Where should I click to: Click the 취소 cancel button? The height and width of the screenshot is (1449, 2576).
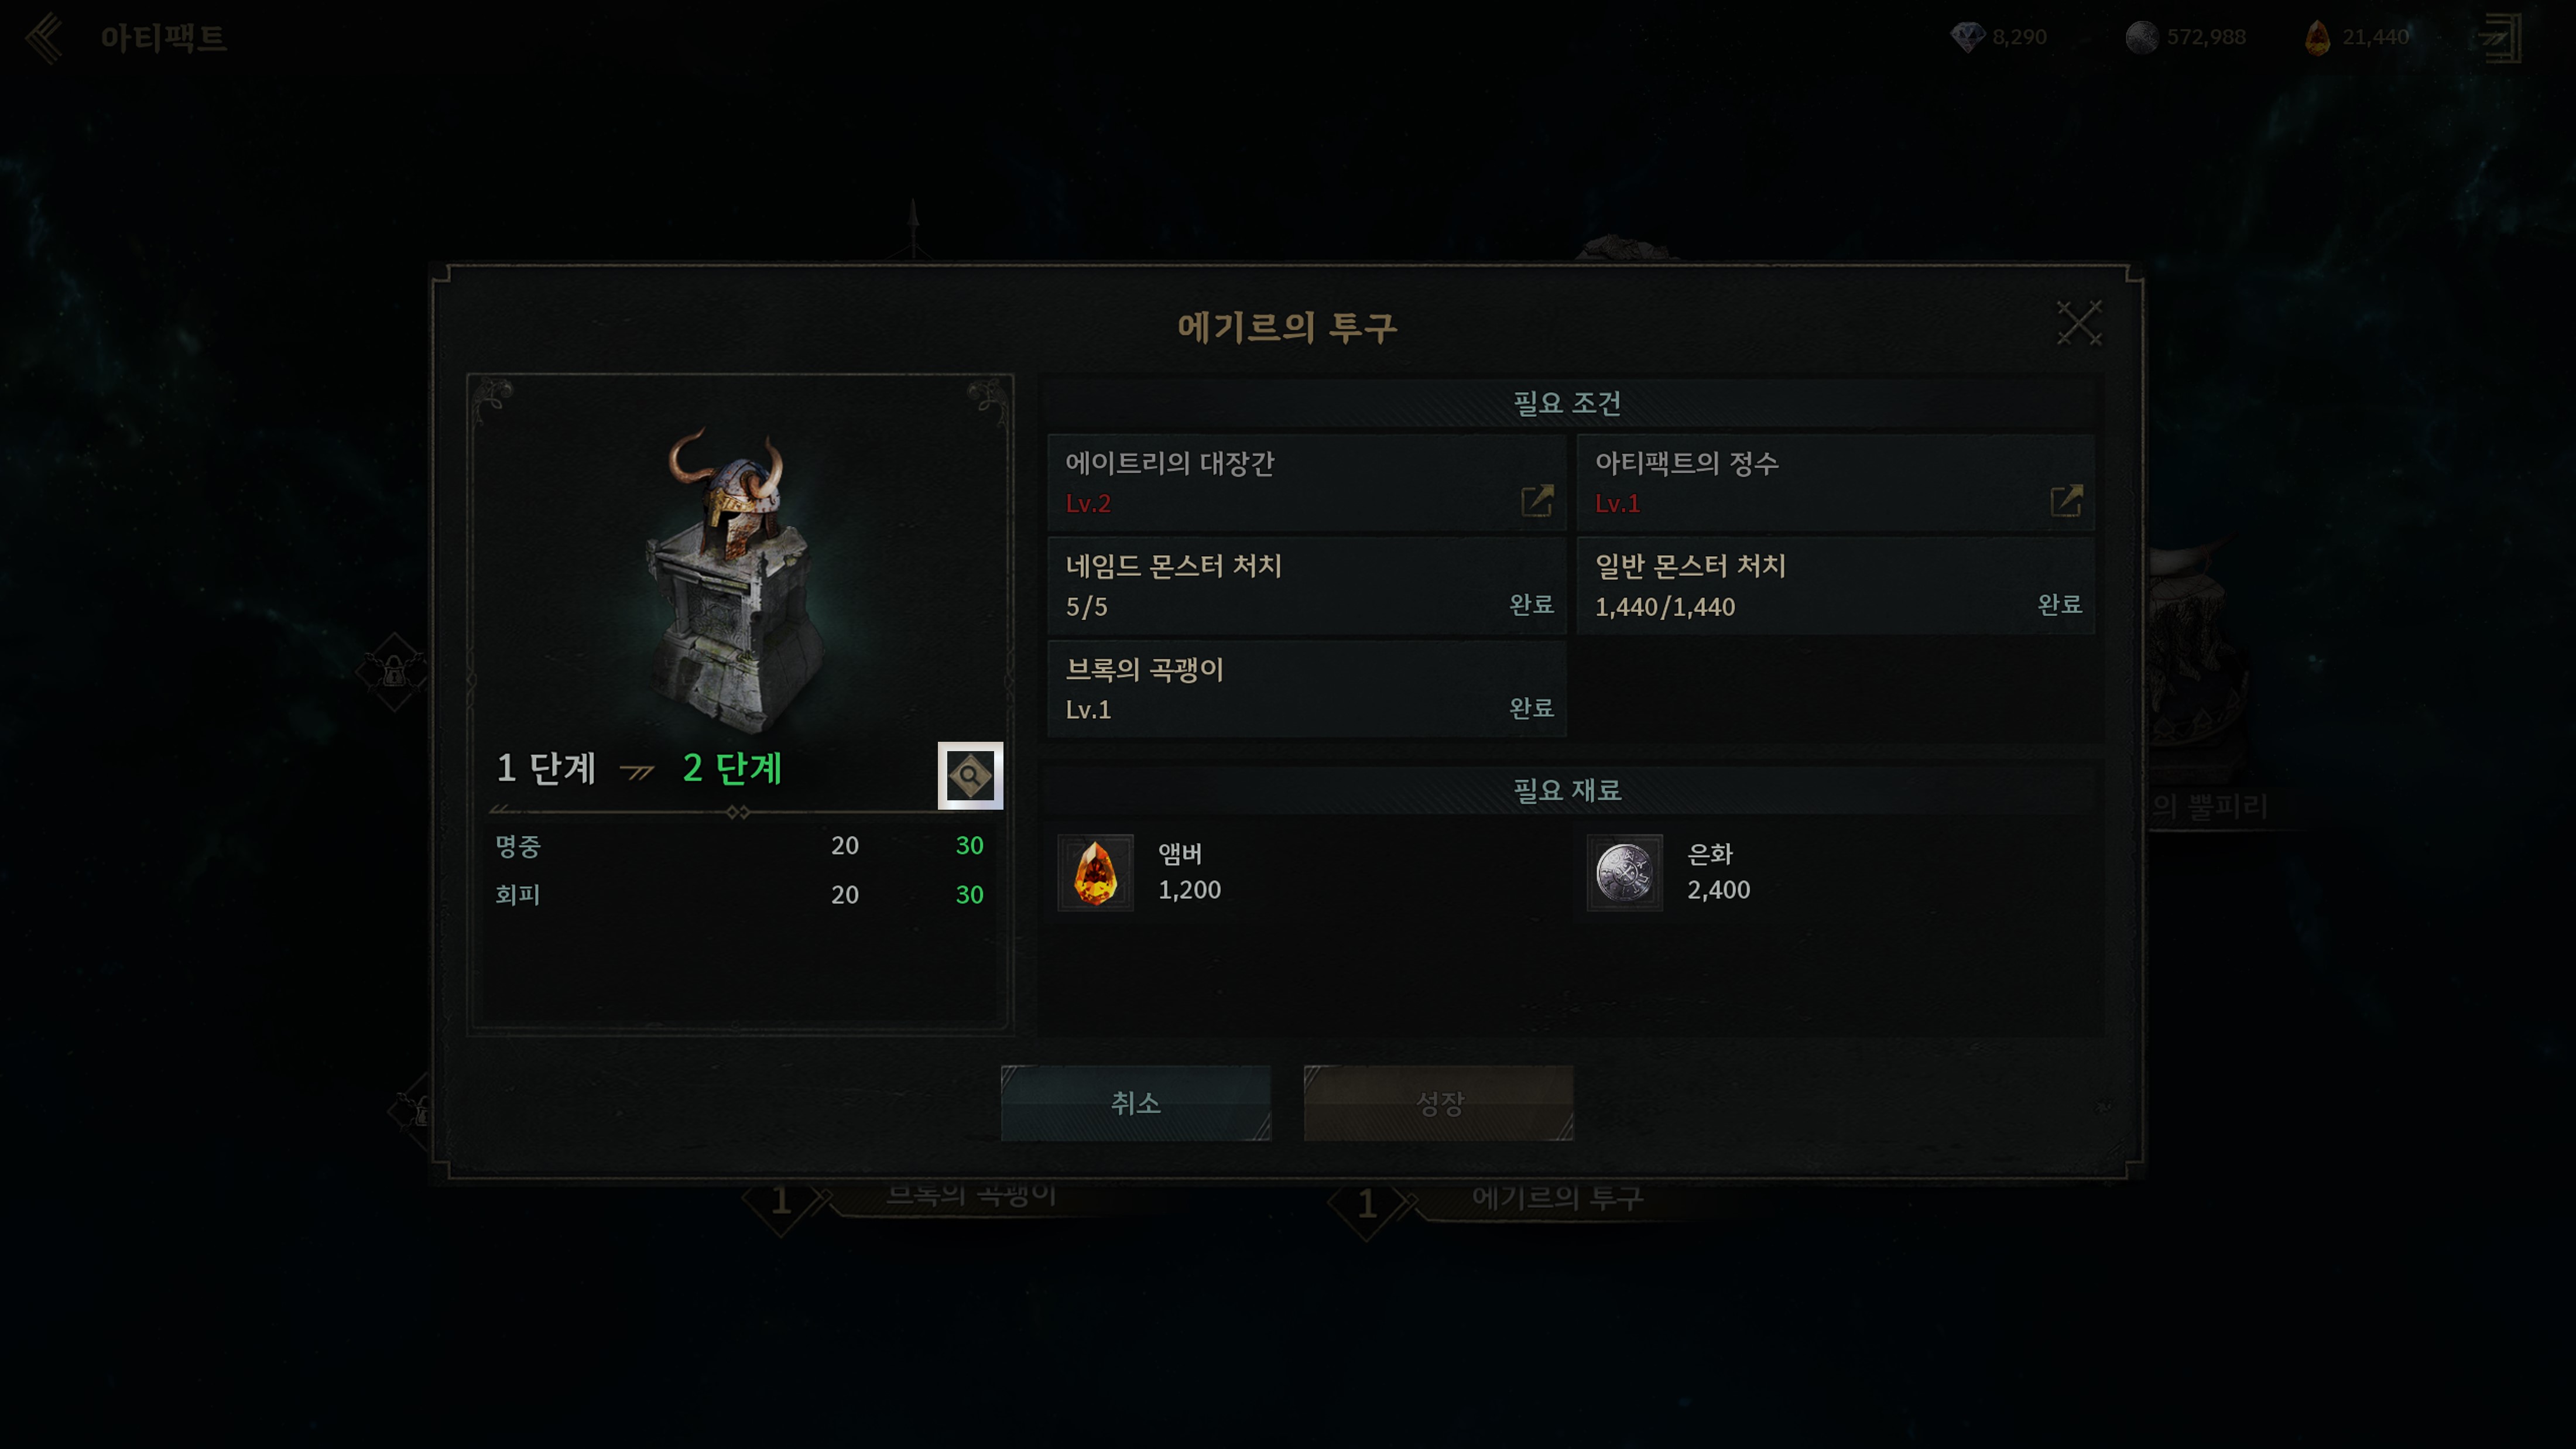click(1135, 1102)
